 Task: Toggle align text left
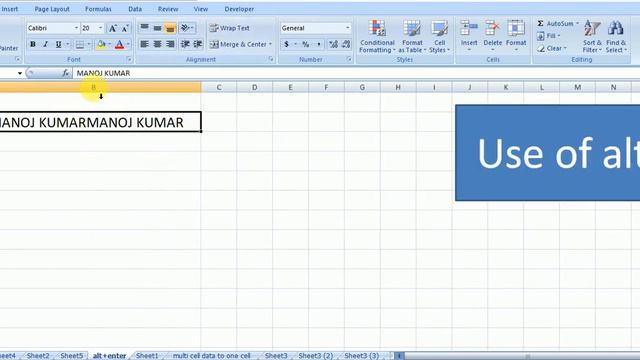tap(144, 44)
